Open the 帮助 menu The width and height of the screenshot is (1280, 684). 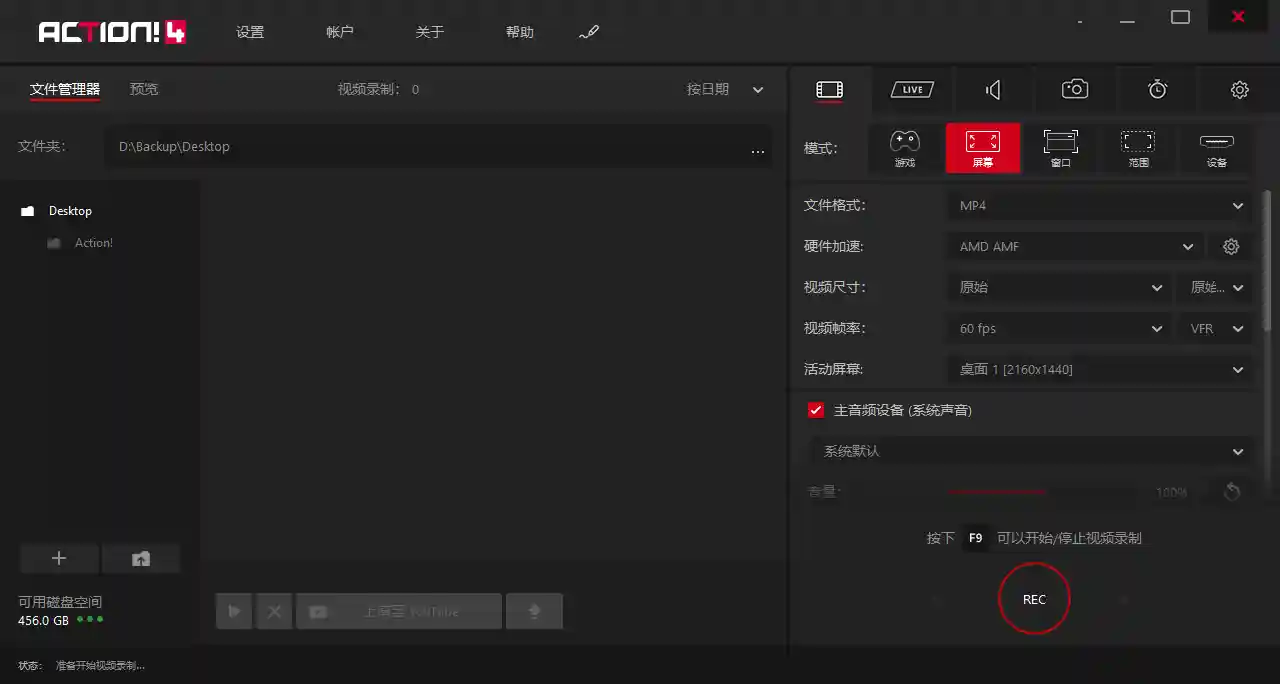pos(519,31)
